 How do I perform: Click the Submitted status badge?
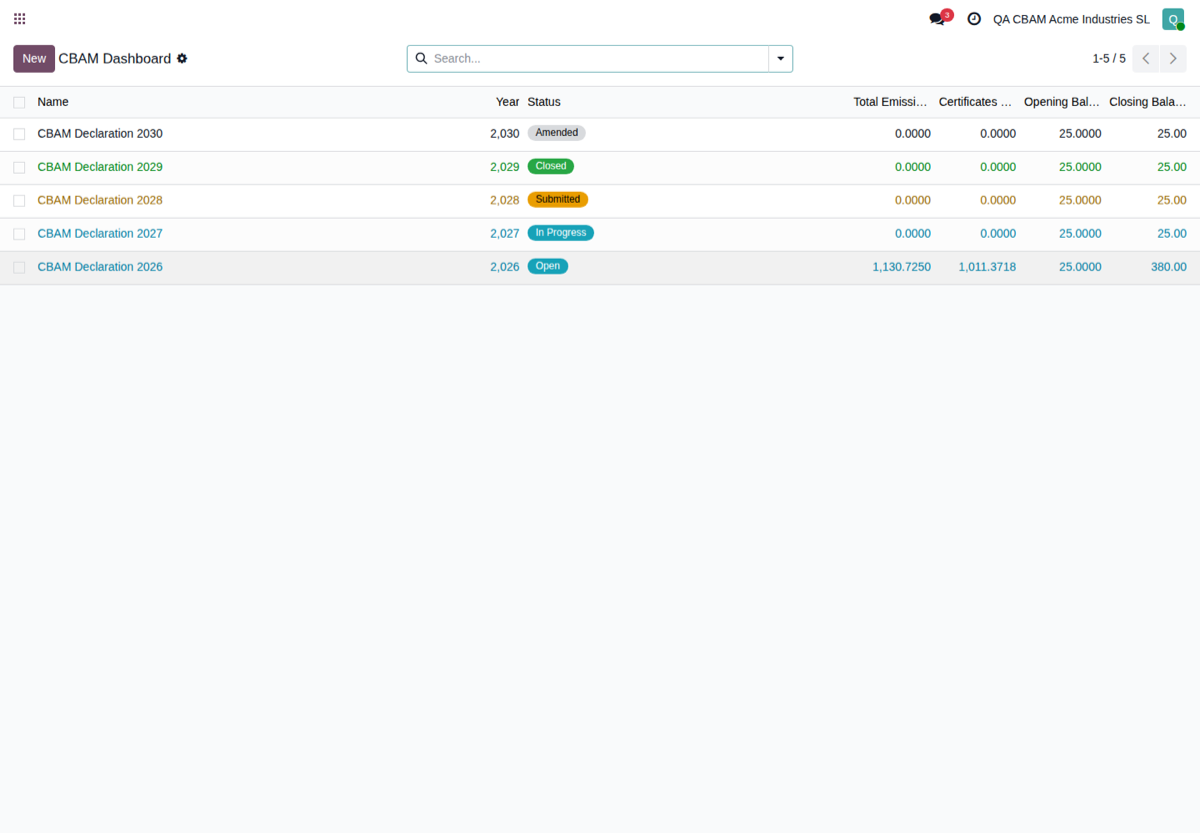[558, 200]
